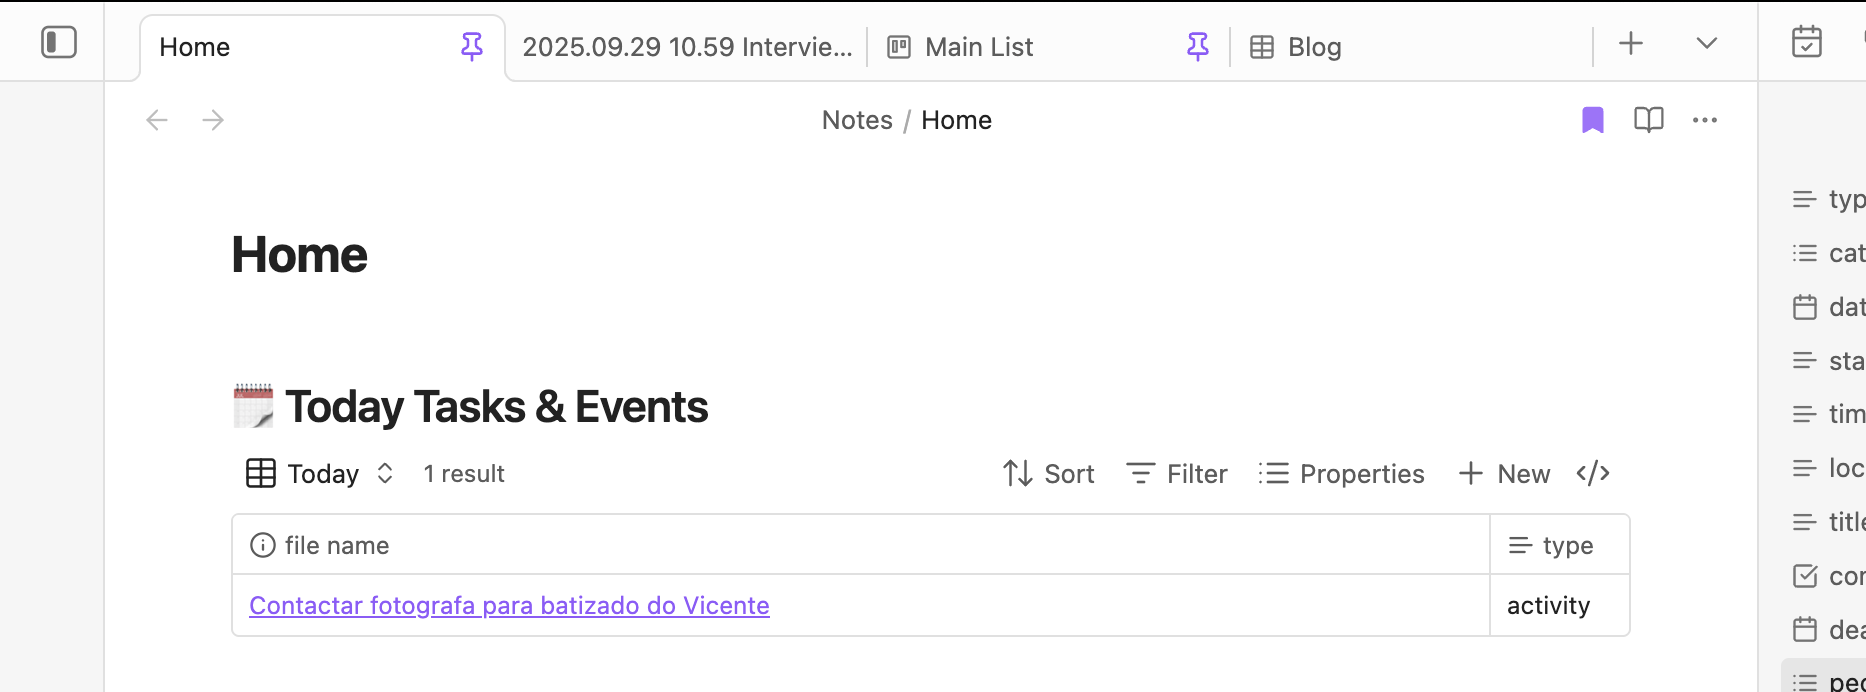Unpin the Home tab
This screenshot has height=692, width=1866.
tap(472, 46)
